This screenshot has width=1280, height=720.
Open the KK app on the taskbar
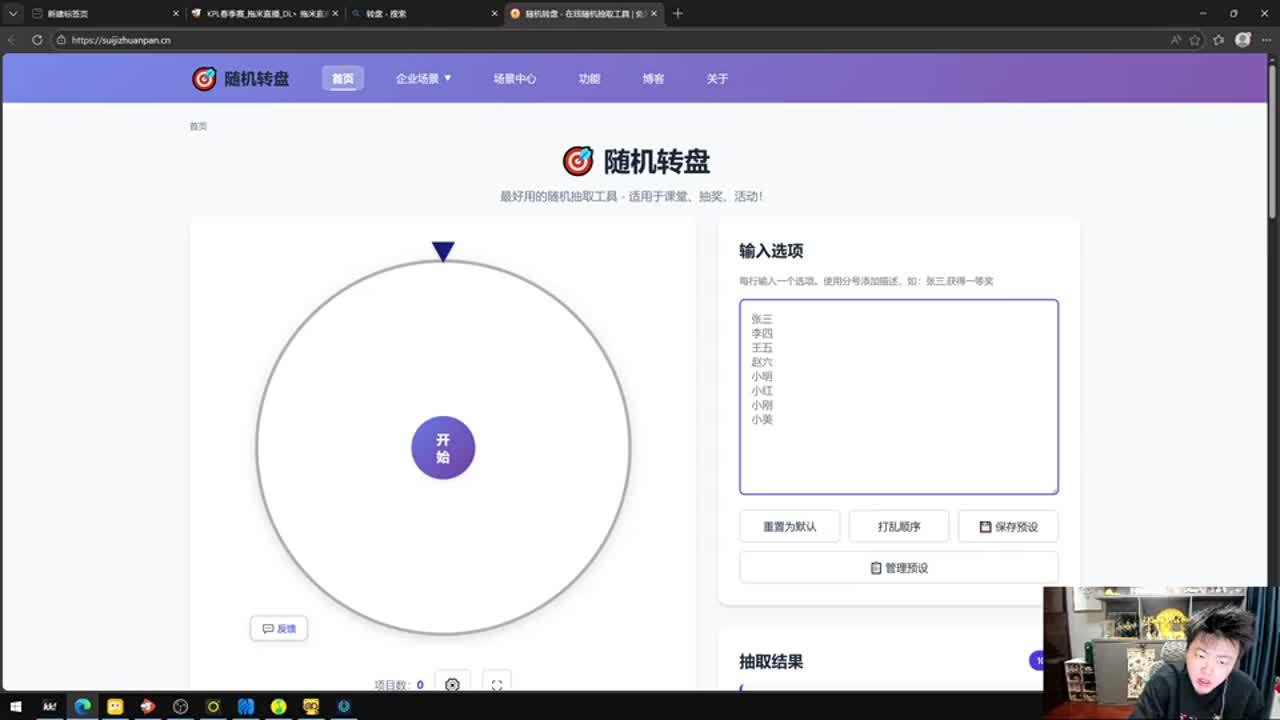[49, 706]
